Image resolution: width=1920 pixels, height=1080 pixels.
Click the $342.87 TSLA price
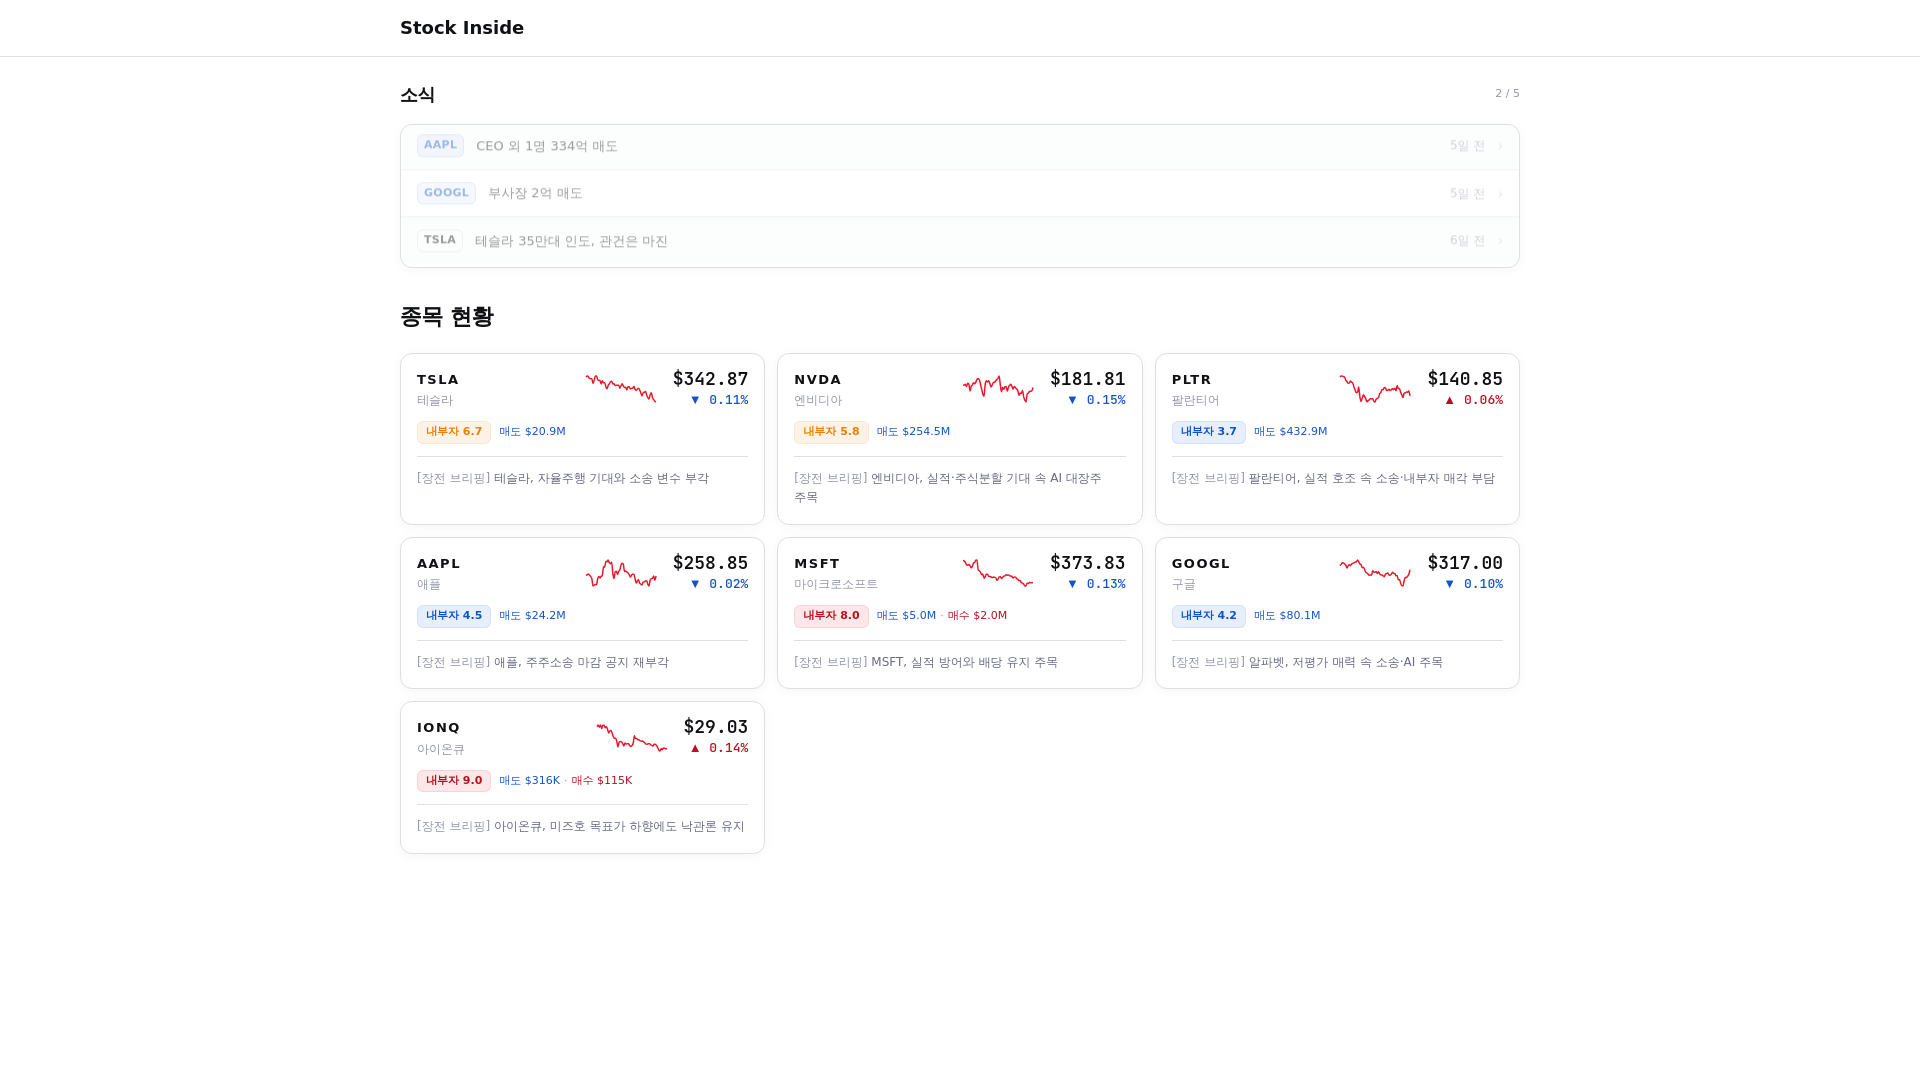pos(710,379)
